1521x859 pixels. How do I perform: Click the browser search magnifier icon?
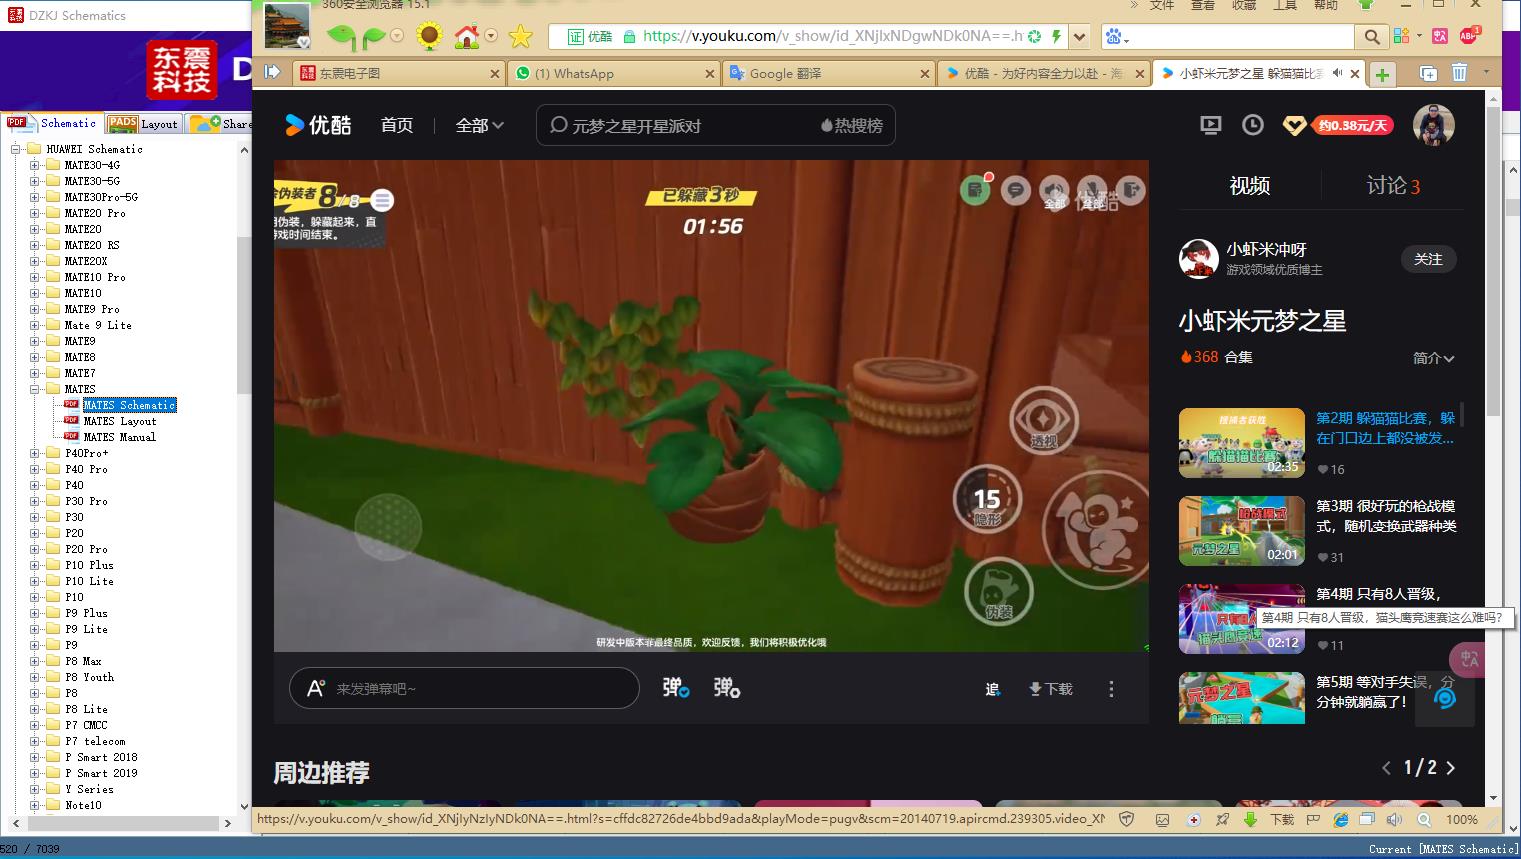click(1371, 37)
